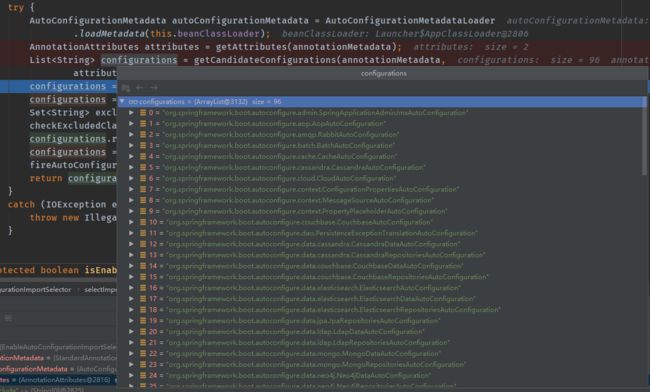This screenshot has height=392, width=650.
Task: Click the 'return' statement in editor
Action: click(46, 179)
